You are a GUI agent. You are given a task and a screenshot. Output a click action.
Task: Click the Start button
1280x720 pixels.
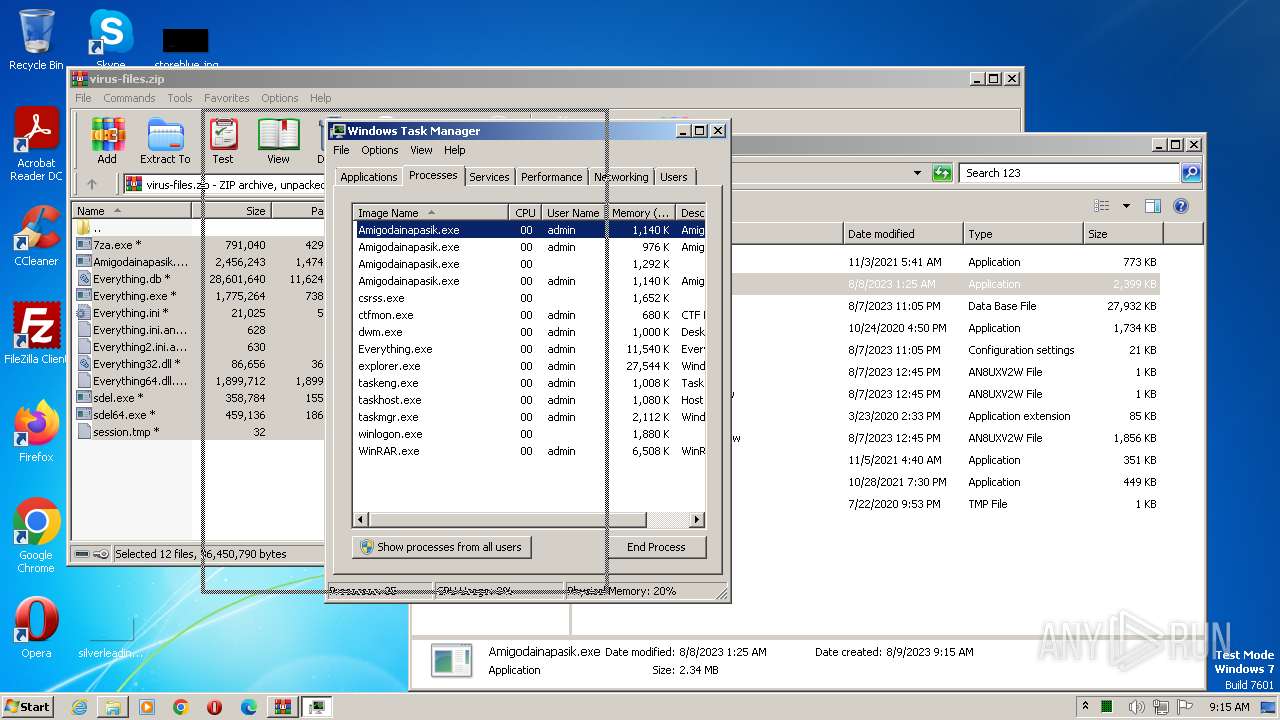tap(27, 706)
